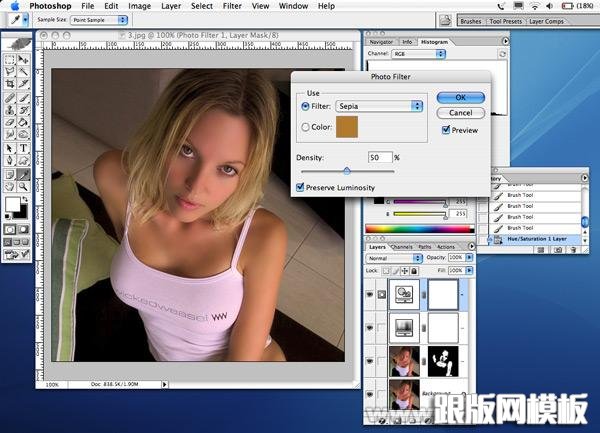Select the Eyedropper tool in toolbox
600x433 pixels.
[23, 174]
